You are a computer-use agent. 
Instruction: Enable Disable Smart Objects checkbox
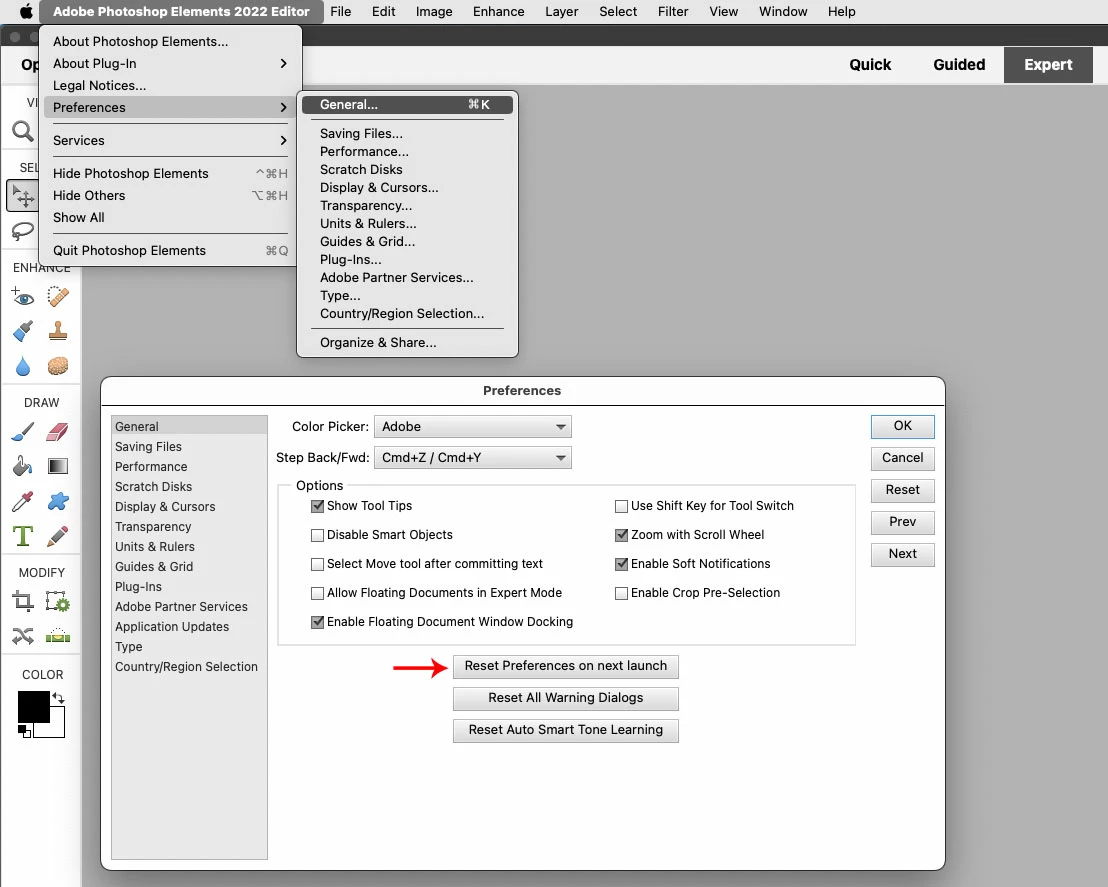point(317,535)
